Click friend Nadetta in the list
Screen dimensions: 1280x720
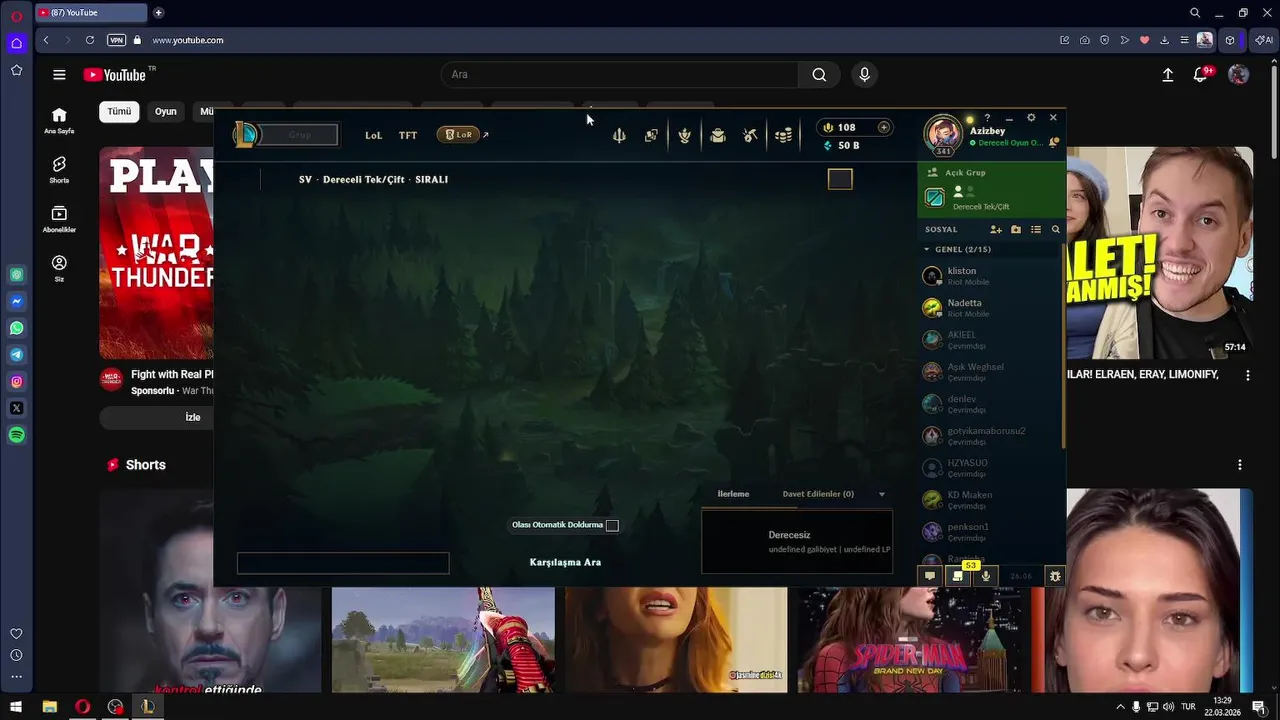991,308
